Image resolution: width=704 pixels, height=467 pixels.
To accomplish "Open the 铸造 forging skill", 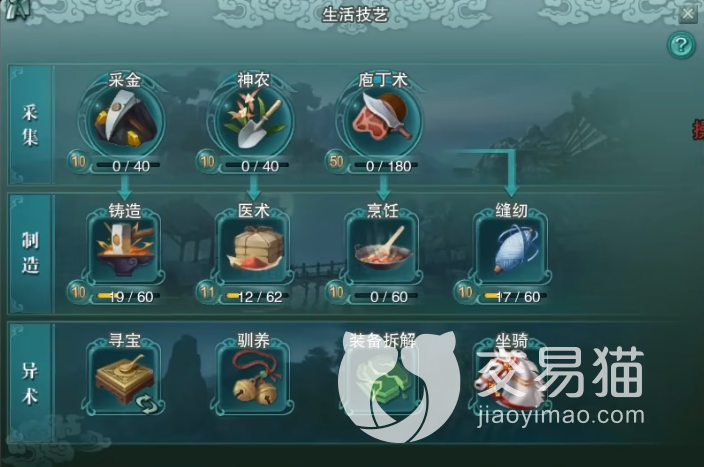I will coord(125,249).
